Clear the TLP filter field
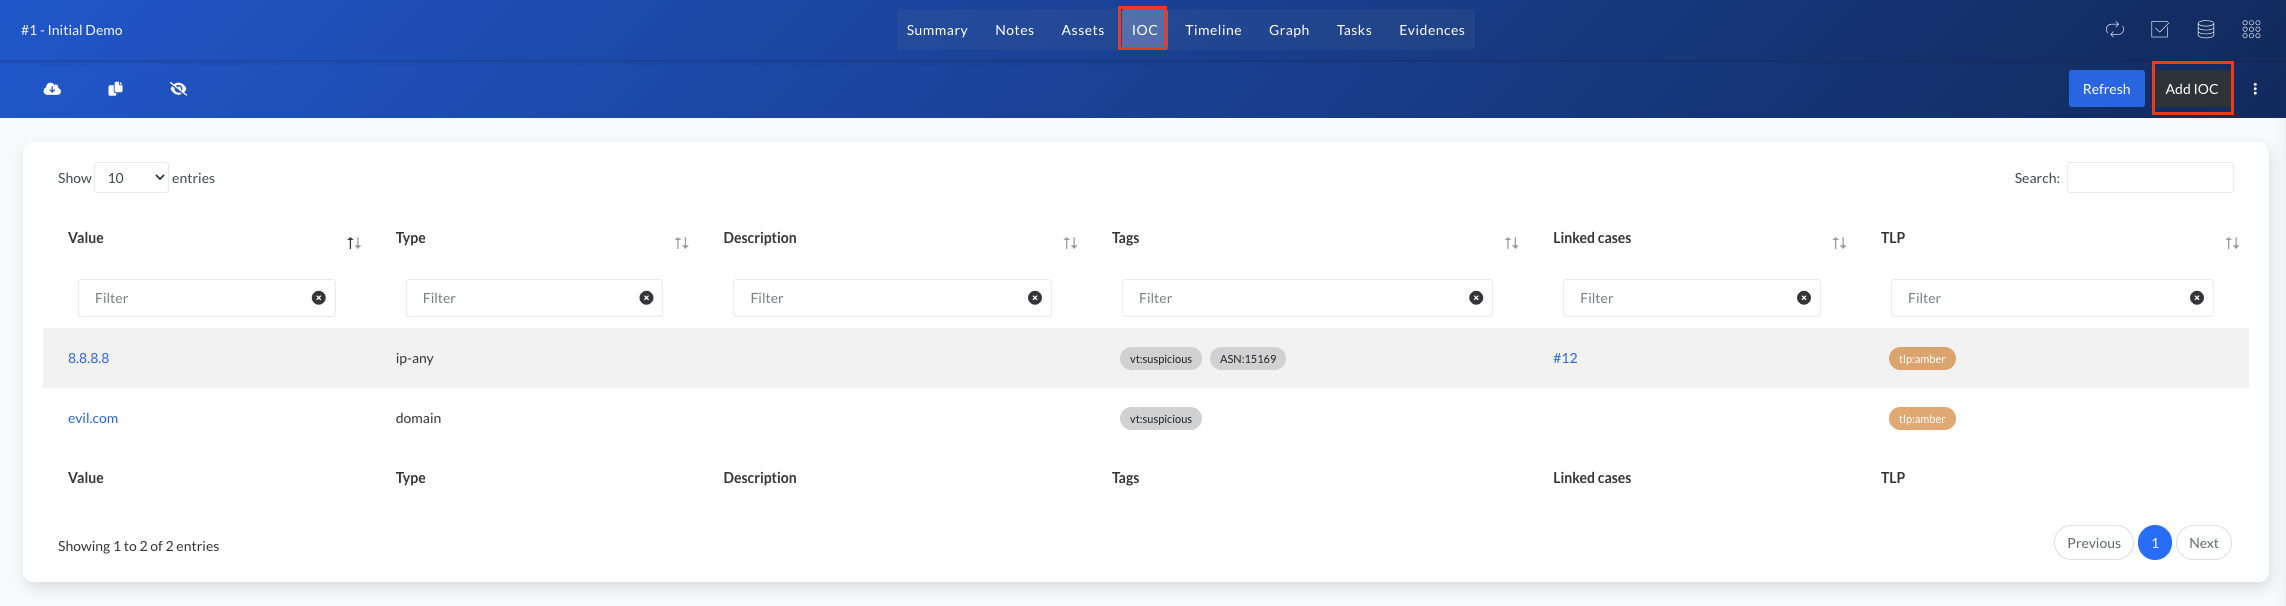Screen dimensions: 2286x606 [x=2197, y=298]
